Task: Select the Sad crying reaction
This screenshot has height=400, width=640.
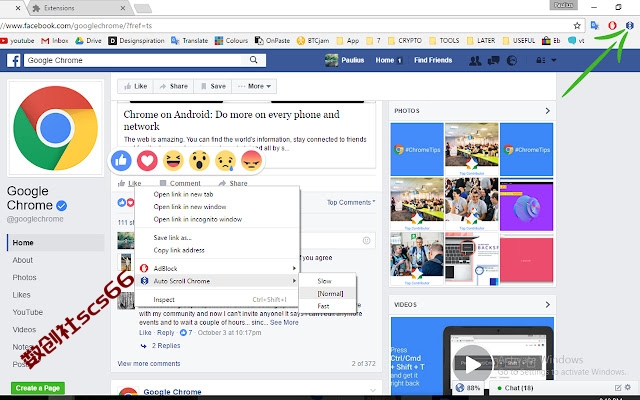Action: tap(225, 160)
